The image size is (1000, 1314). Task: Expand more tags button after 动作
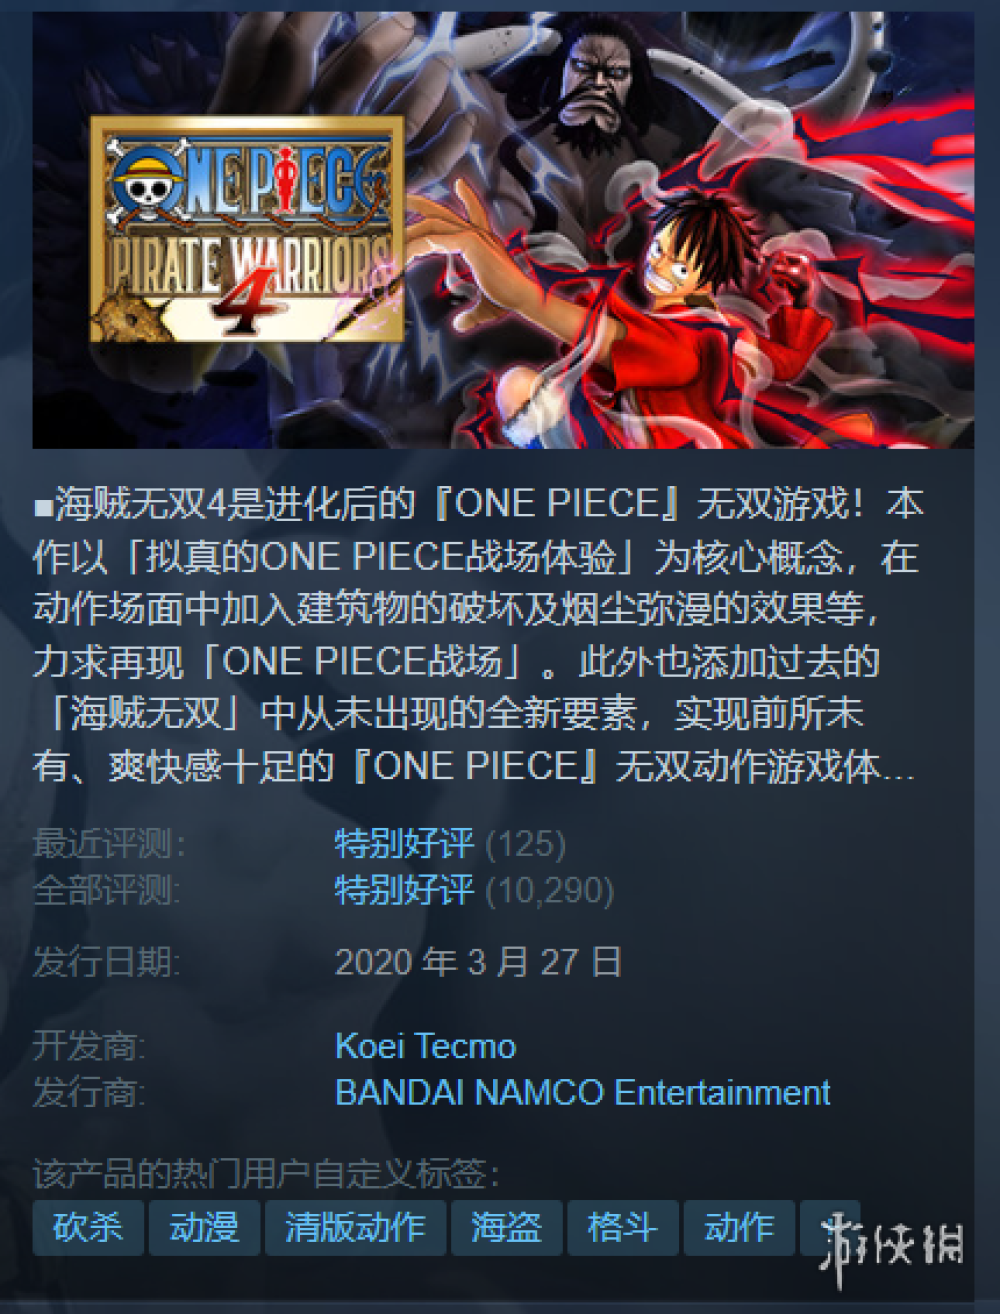tap(829, 1227)
